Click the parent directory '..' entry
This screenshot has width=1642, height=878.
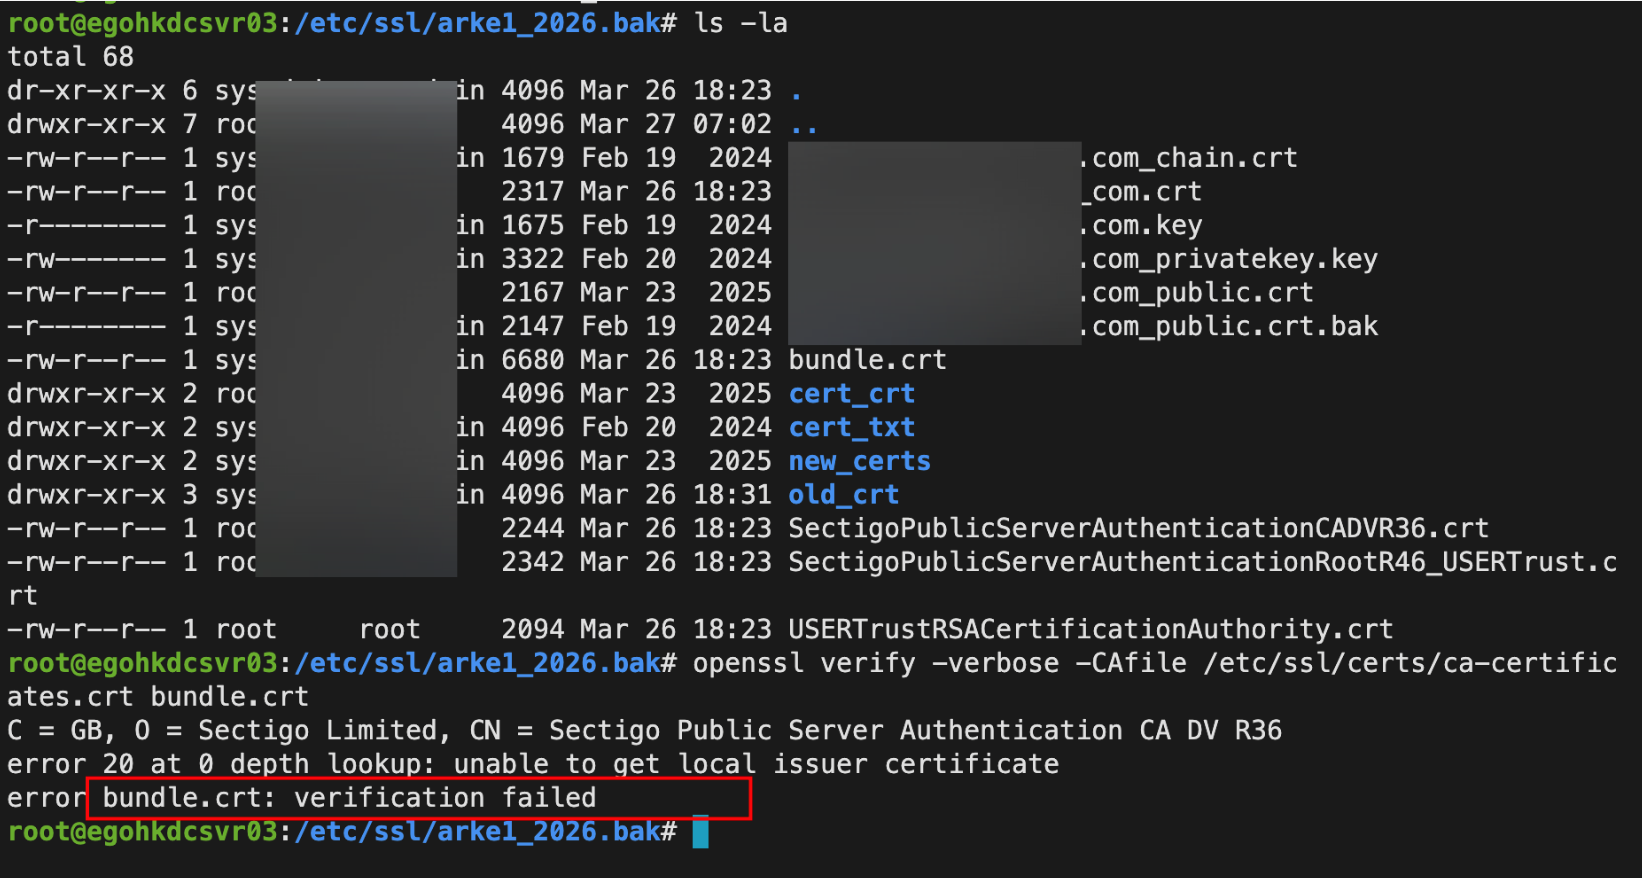(x=803, y=125)
